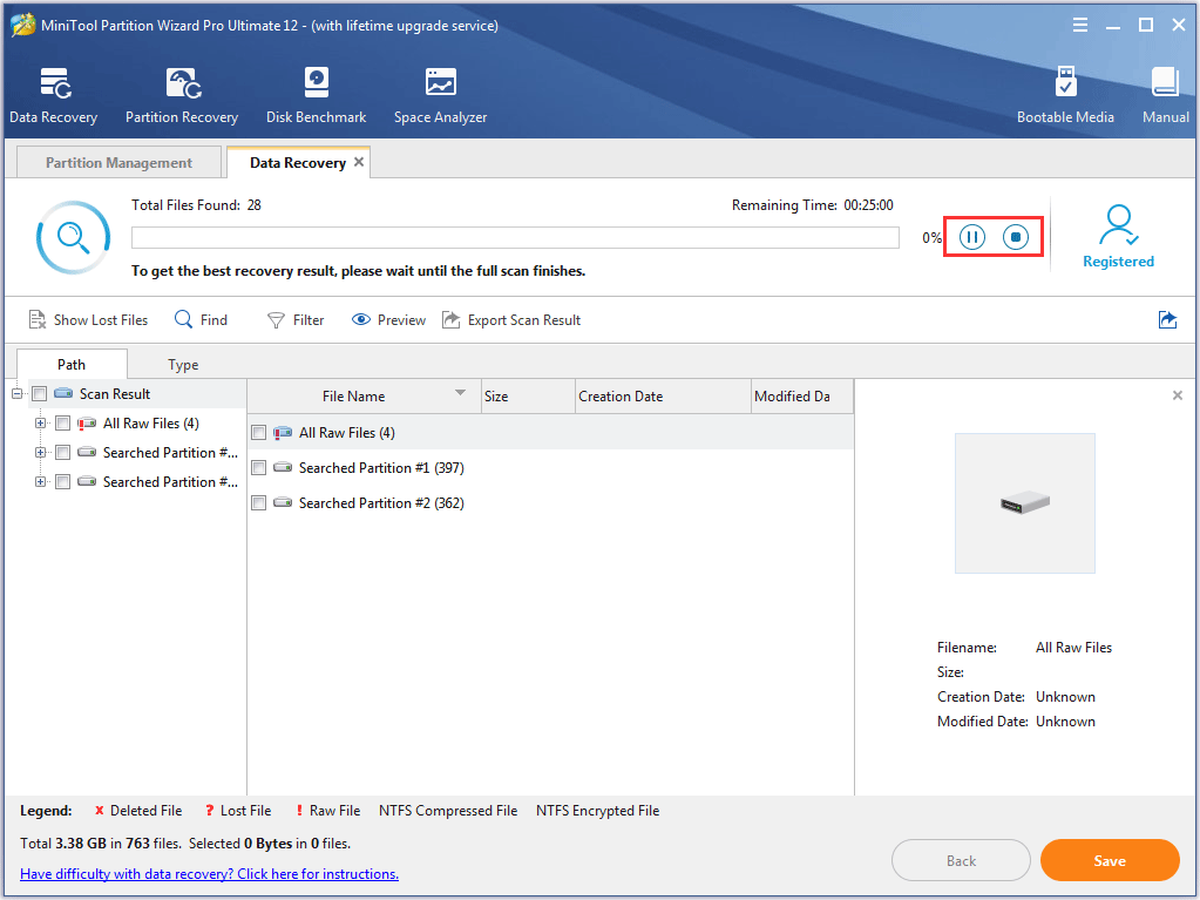The width and height of the screenshot is (1200, 900).
Task: Click the export share icon at right
Action: [x=1167, y=320]
